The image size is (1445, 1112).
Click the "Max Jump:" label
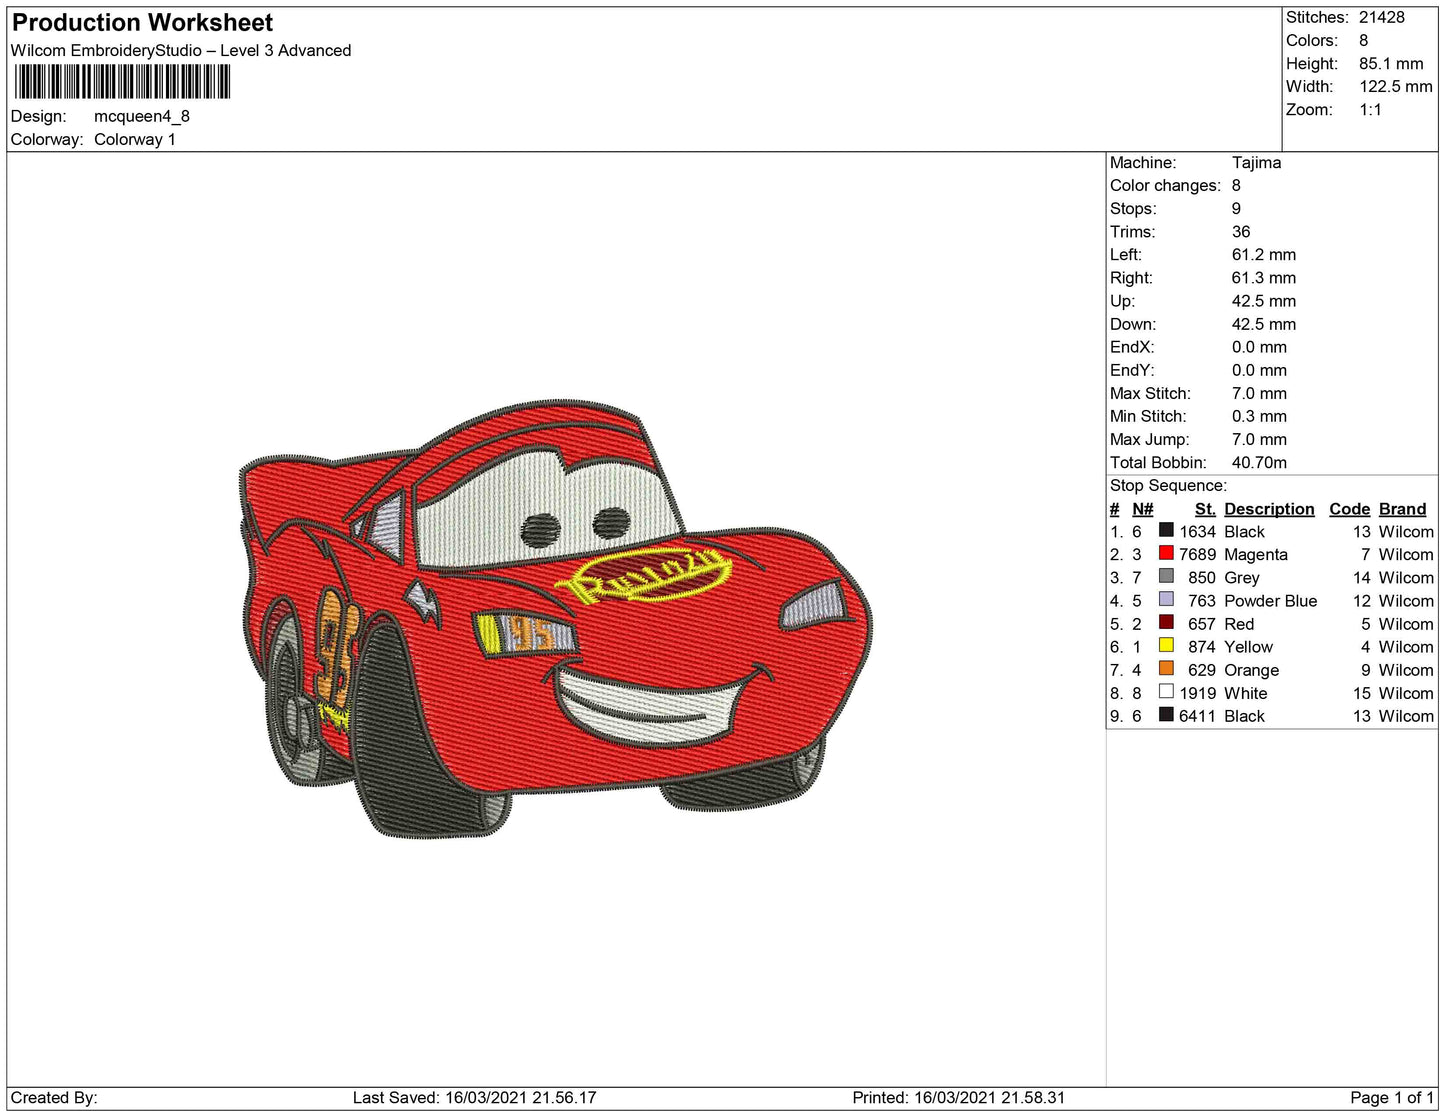(1149, 439)
